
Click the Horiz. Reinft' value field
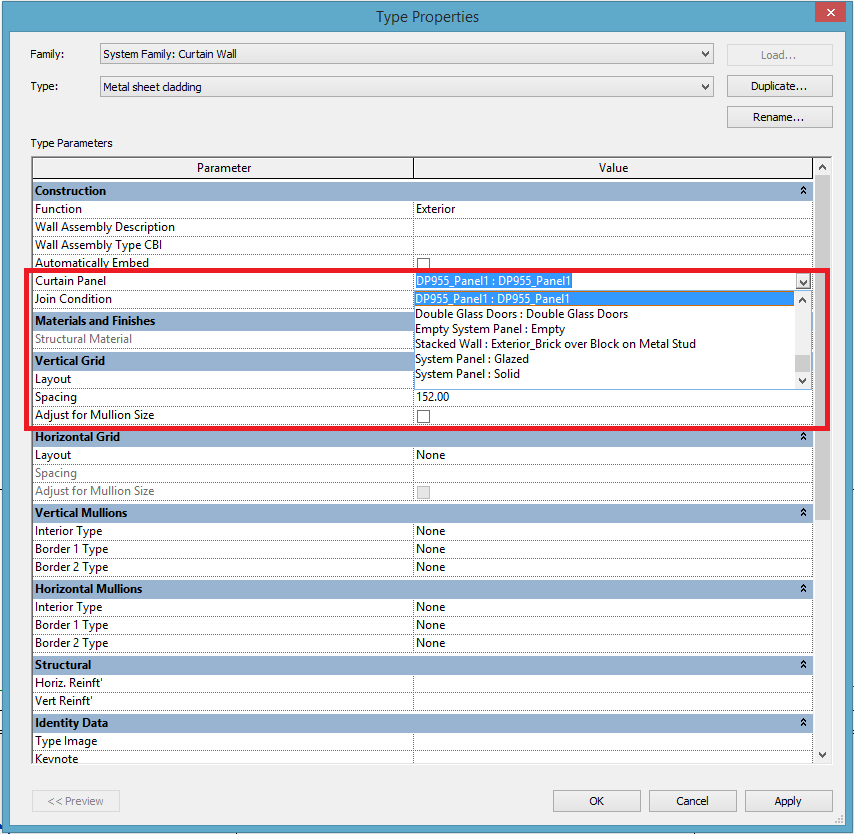(x=613, y=683)
